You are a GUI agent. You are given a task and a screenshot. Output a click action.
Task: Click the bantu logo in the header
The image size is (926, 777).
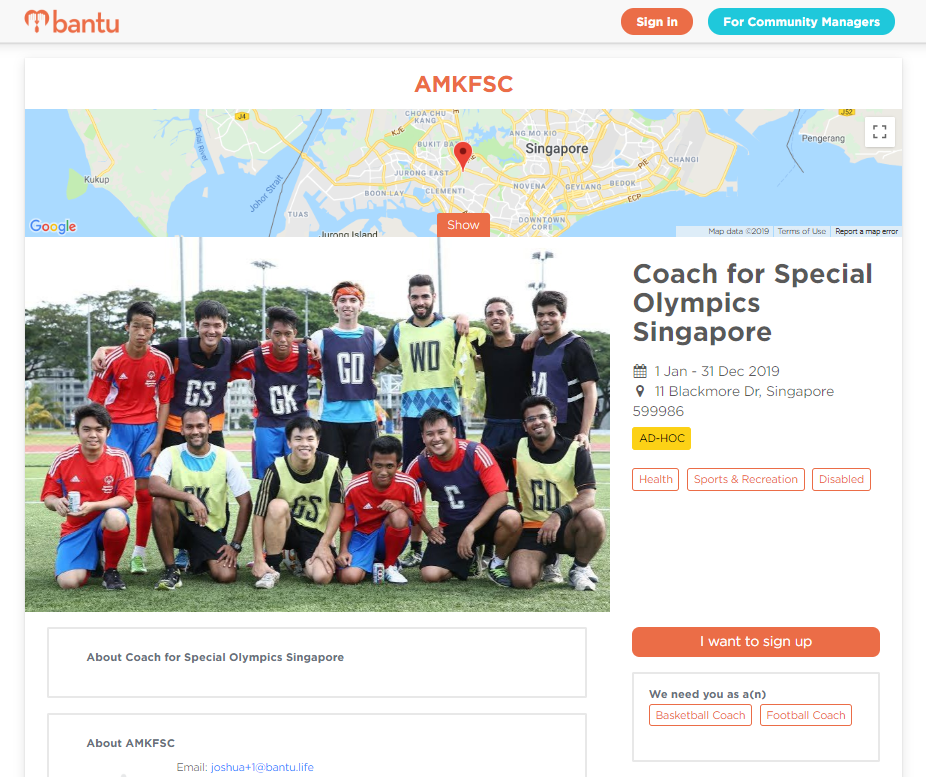71,22
